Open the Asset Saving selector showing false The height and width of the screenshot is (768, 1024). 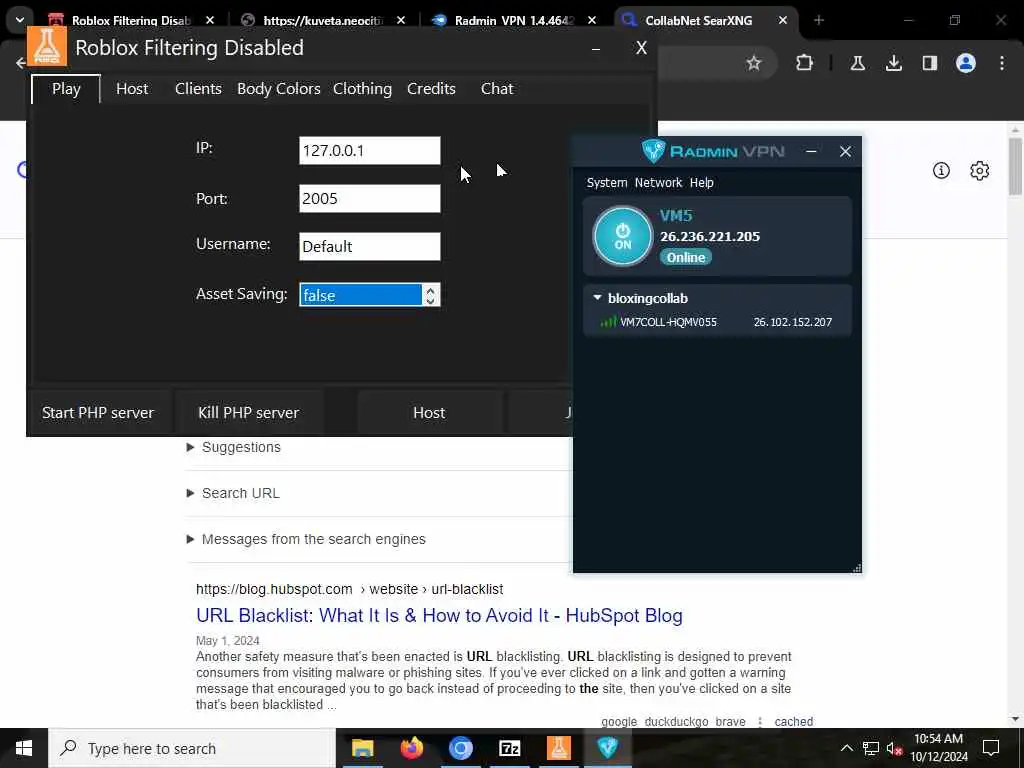(370, 295)
